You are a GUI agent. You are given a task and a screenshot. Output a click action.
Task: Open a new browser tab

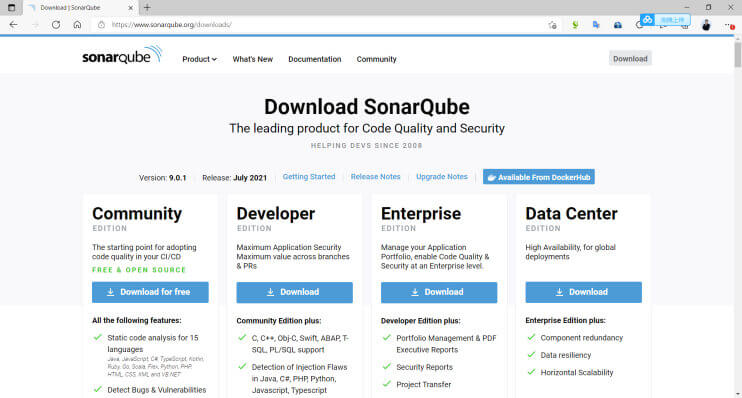(147, 8)
